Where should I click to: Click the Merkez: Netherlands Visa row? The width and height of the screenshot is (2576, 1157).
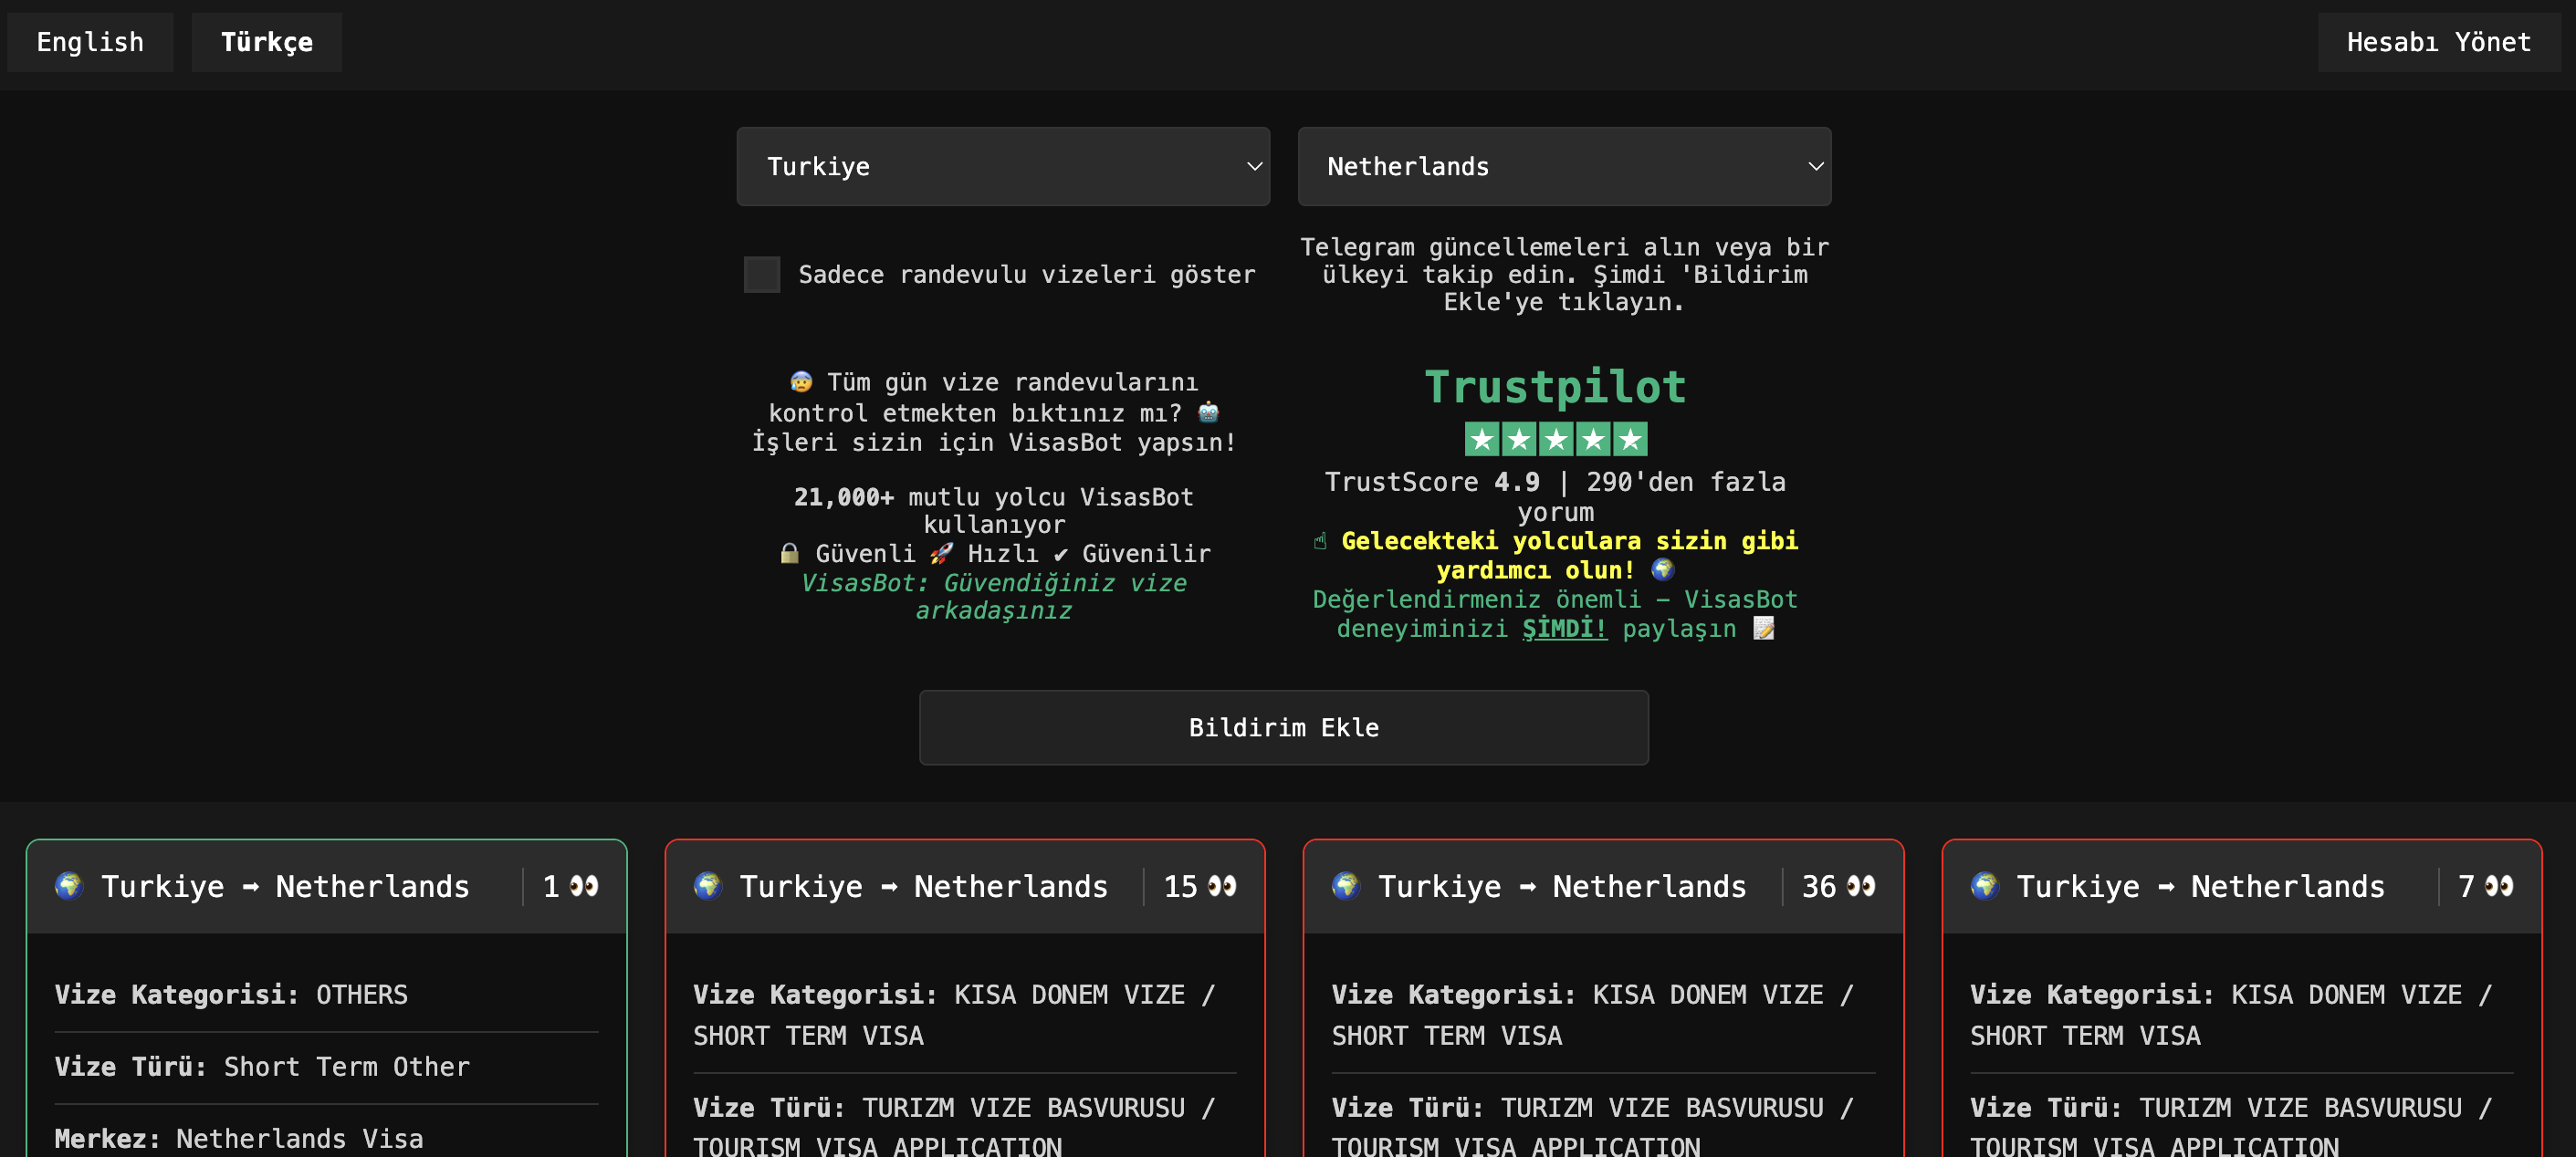point(327,1138)
